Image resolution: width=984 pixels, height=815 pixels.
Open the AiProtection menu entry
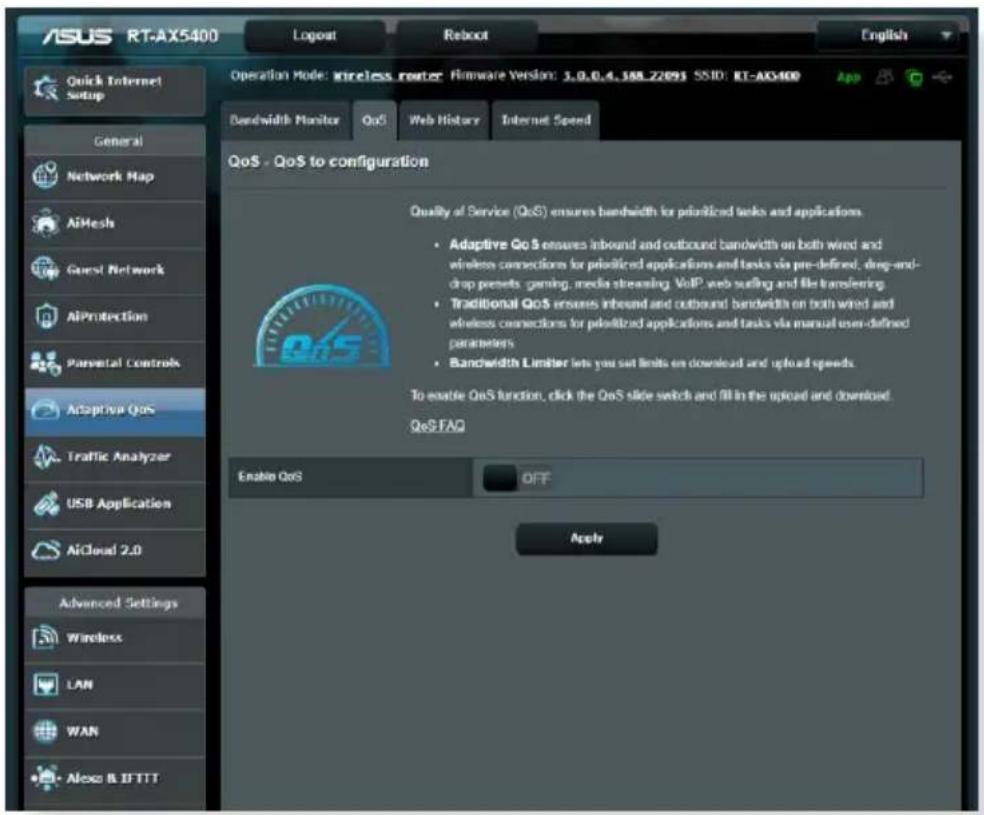(115, 317)
